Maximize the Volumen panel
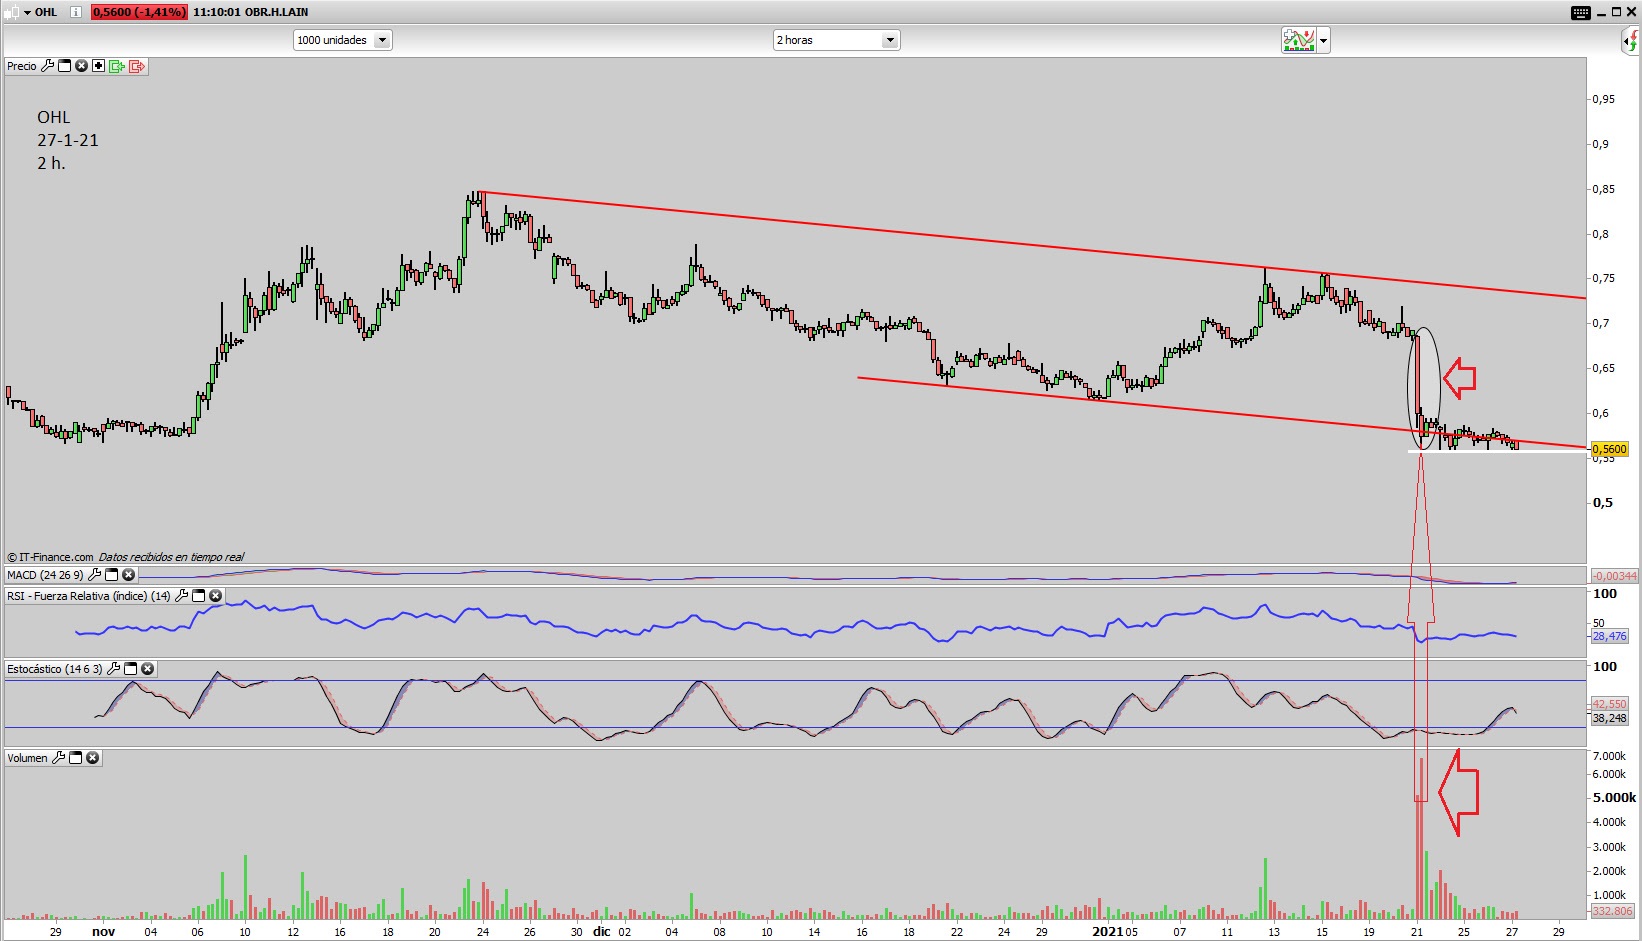The height and width of the screenshot is (941, 1642). [x=76, y=758]
